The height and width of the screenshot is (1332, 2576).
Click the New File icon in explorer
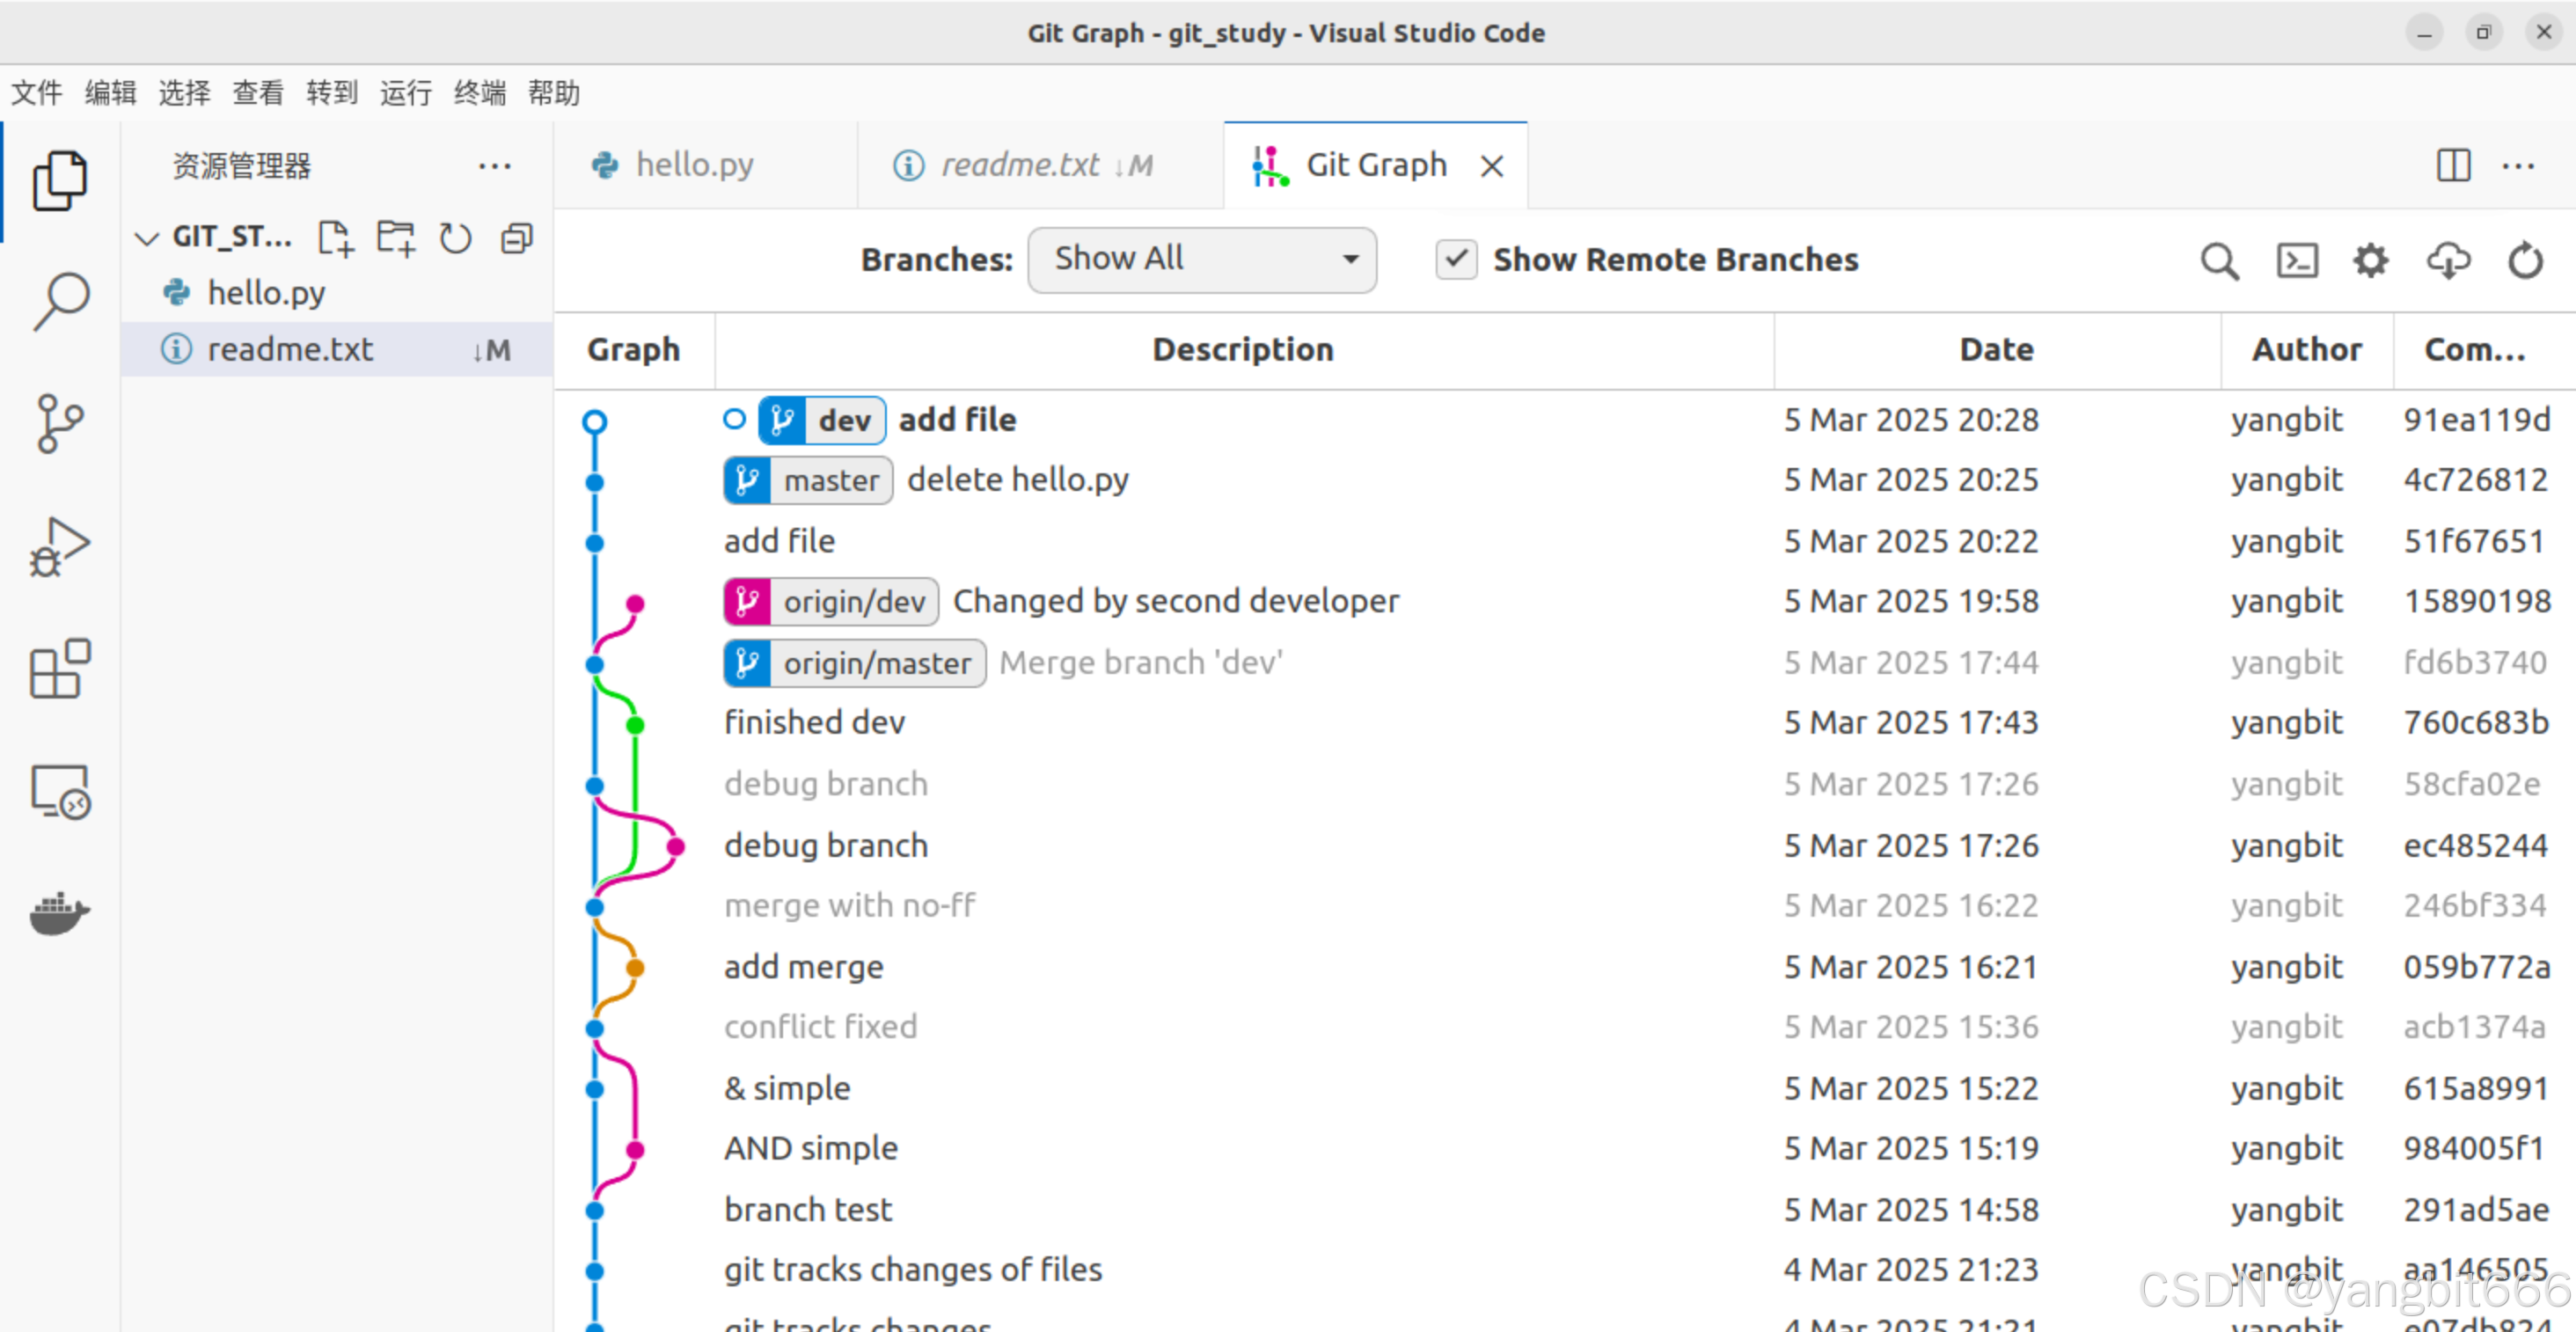[x=335, y=238]
